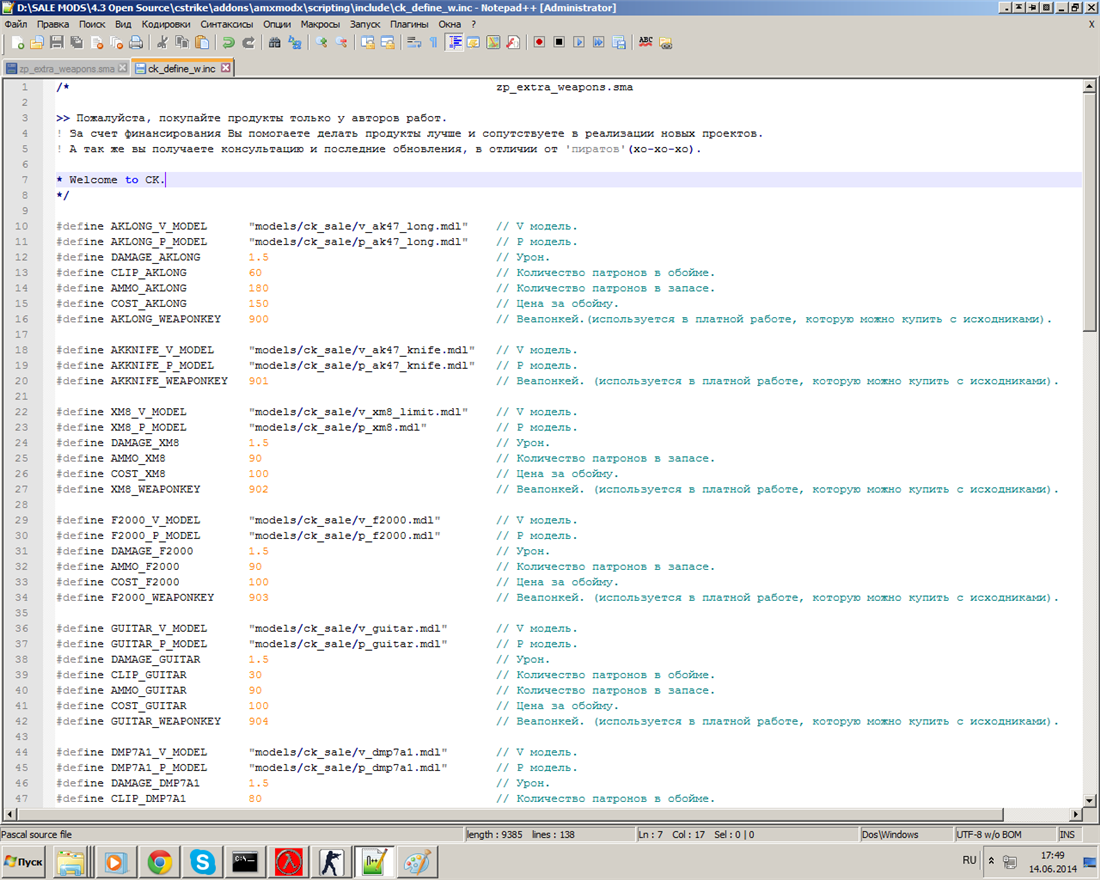Undo the last edit via green arrow
The width and height of the screenshot is (1100, 880).
[x=228, y=43]
